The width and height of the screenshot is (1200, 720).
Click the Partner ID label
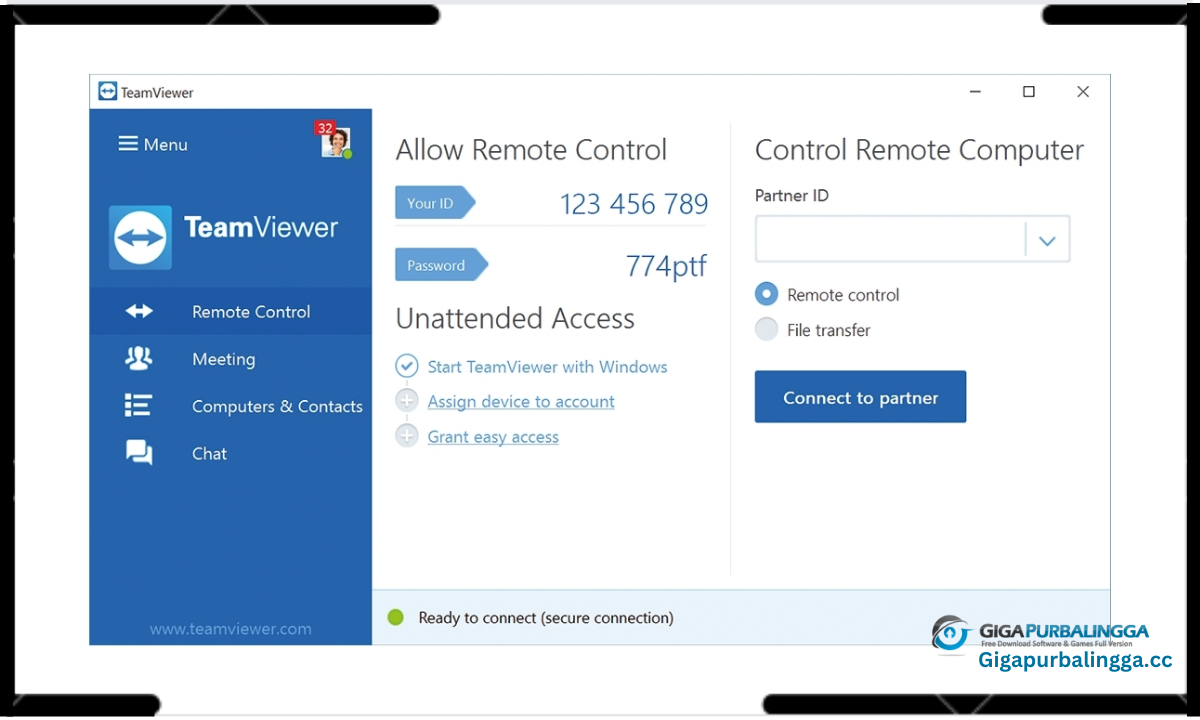791,195
